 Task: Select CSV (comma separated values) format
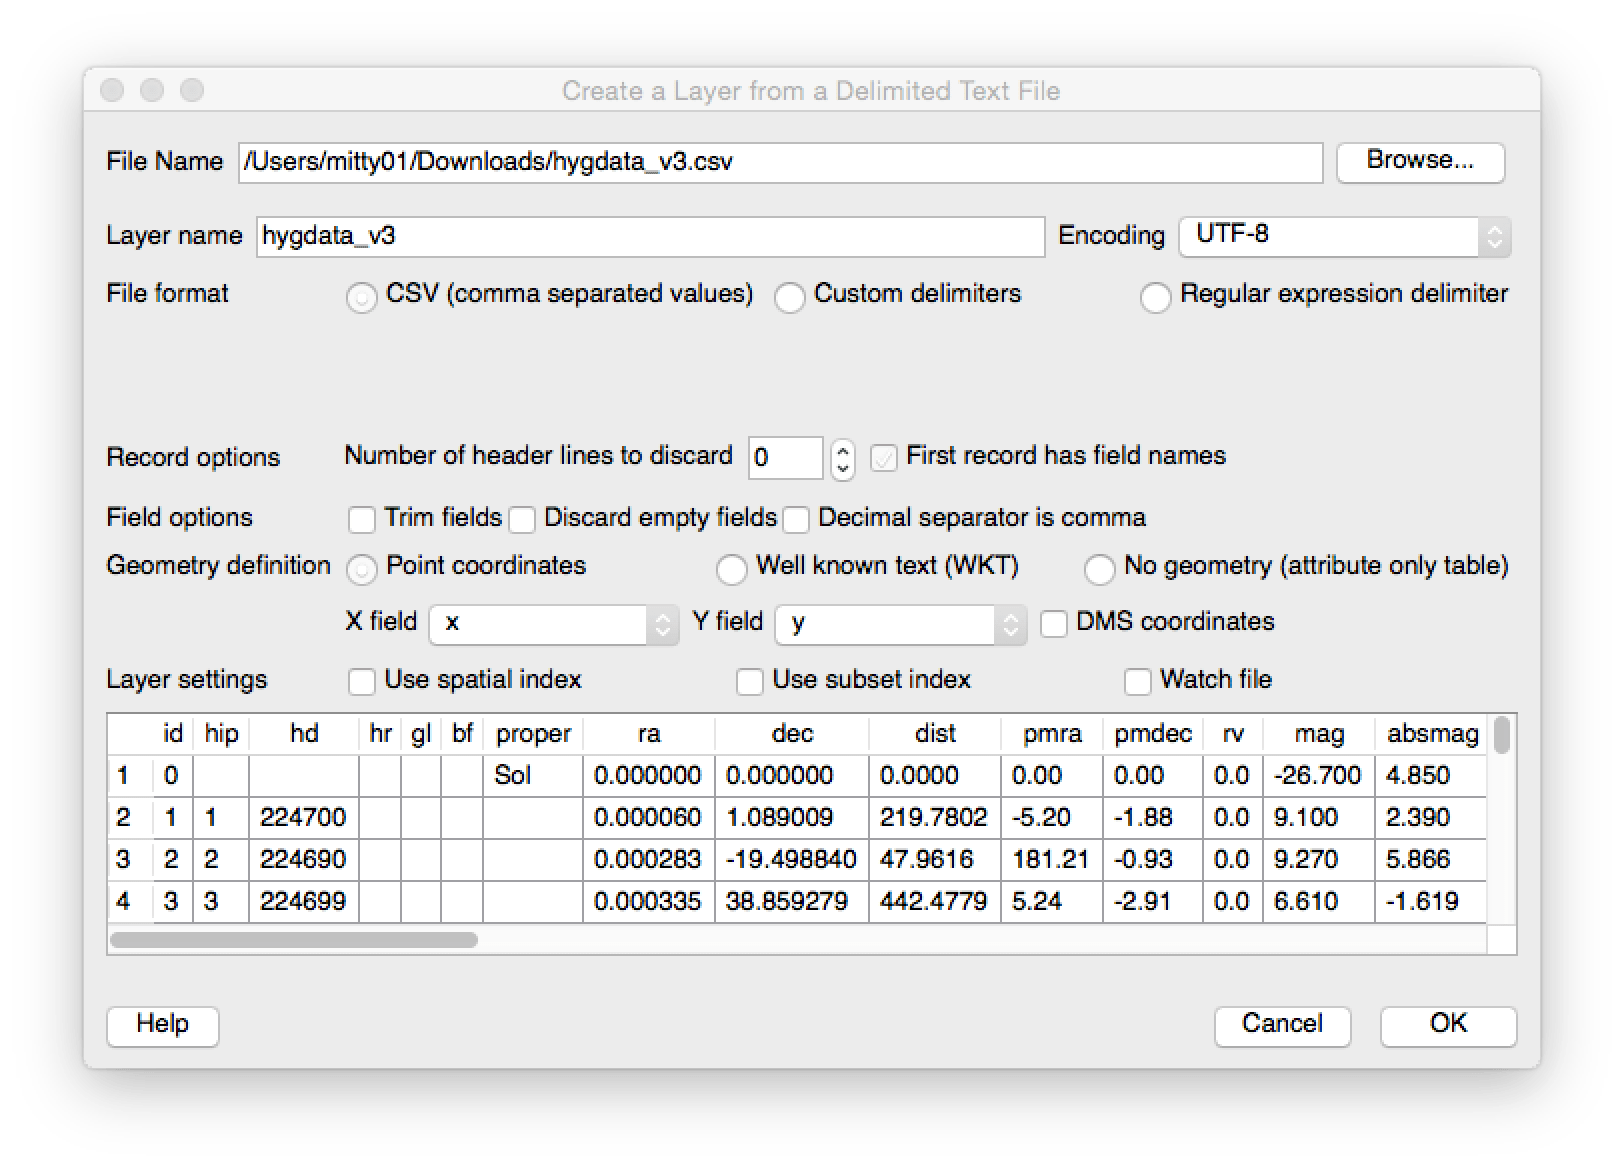point(361,297)
